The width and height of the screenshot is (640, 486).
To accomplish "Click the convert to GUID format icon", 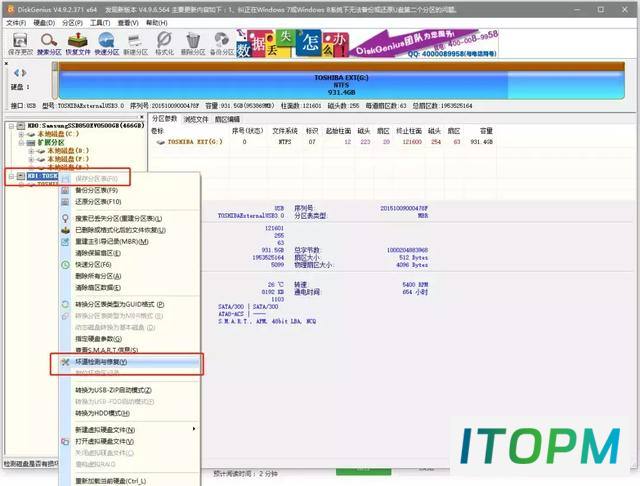I will [65, 304].
